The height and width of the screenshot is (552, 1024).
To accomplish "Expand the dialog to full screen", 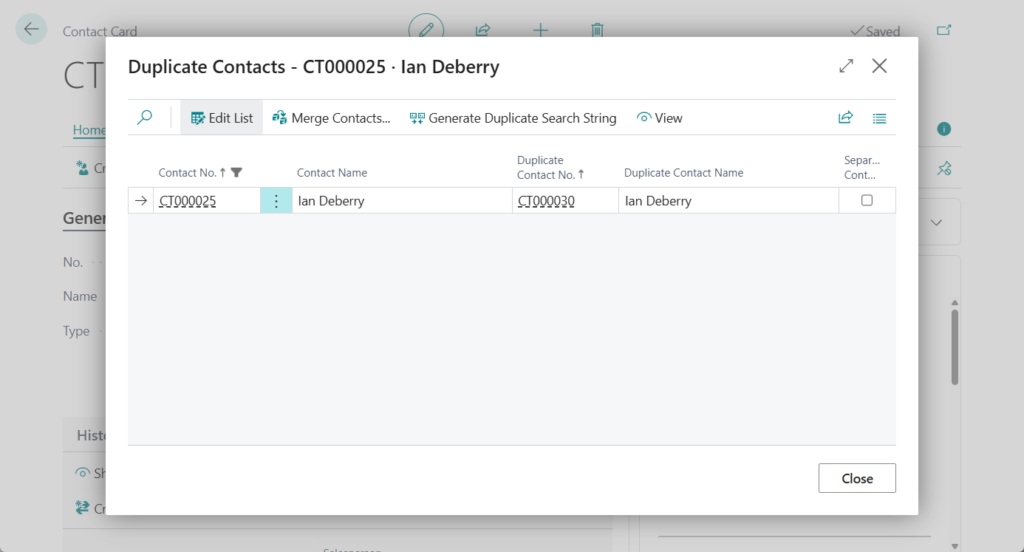I will [x=846, y=66].
